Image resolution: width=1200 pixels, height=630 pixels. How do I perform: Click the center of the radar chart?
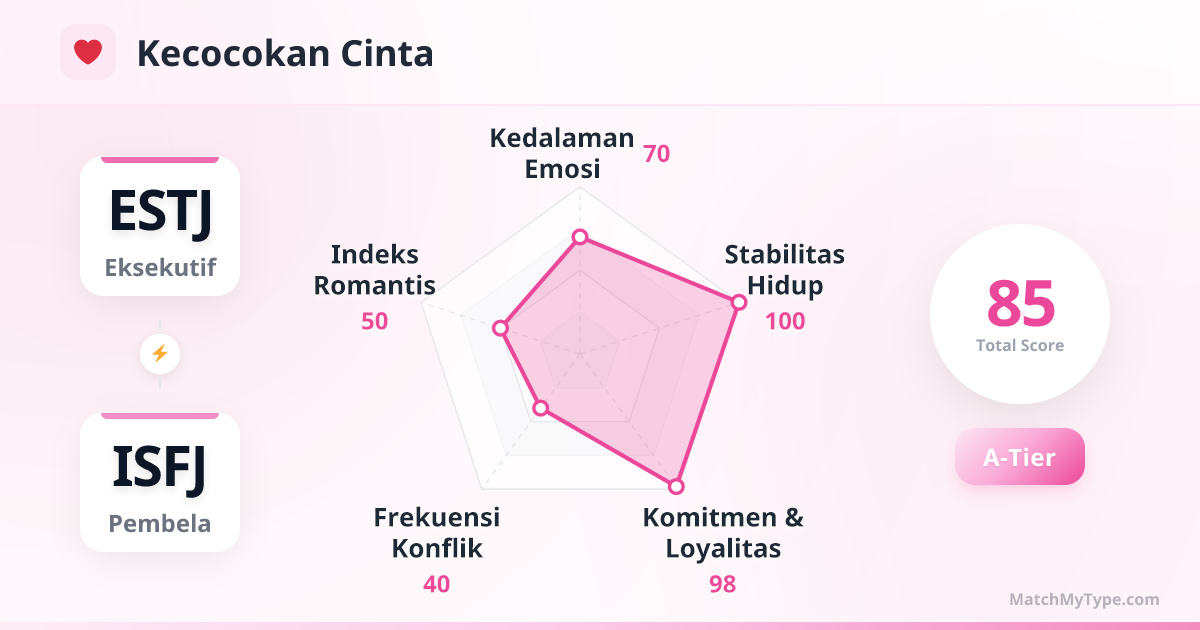(x=579, y=353)
